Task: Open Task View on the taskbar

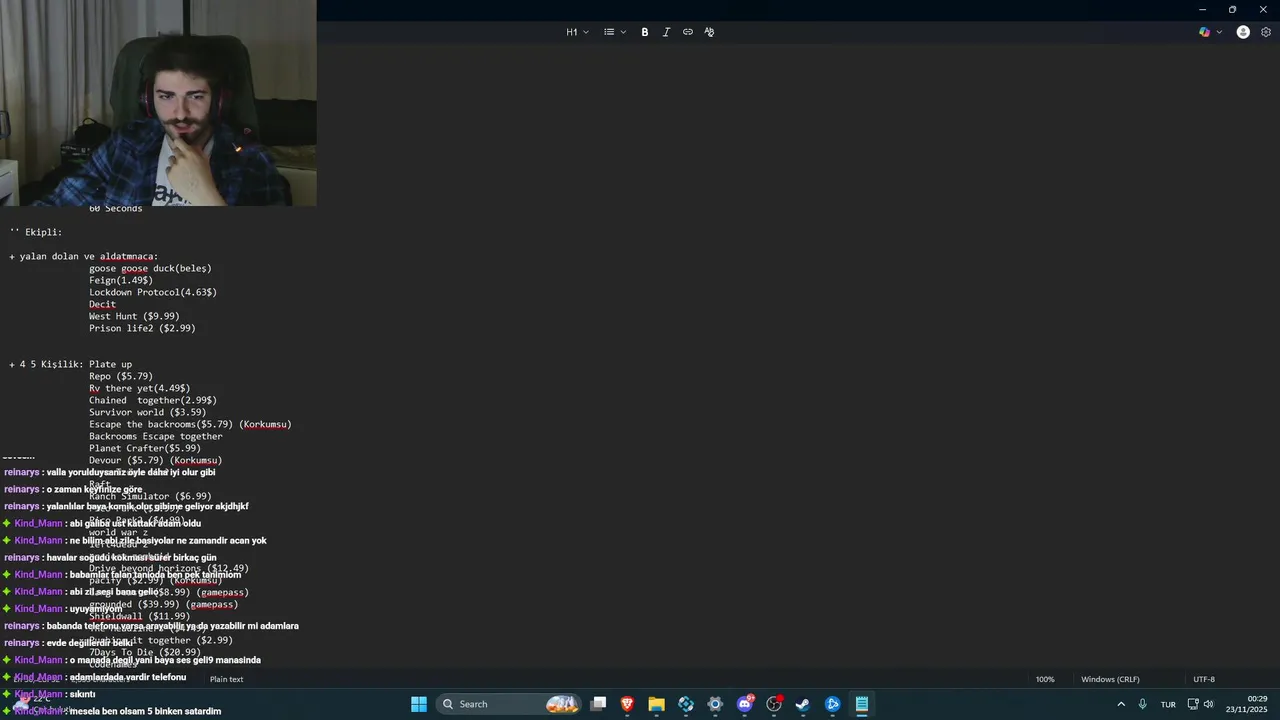Action: click(x=598, y=704)
